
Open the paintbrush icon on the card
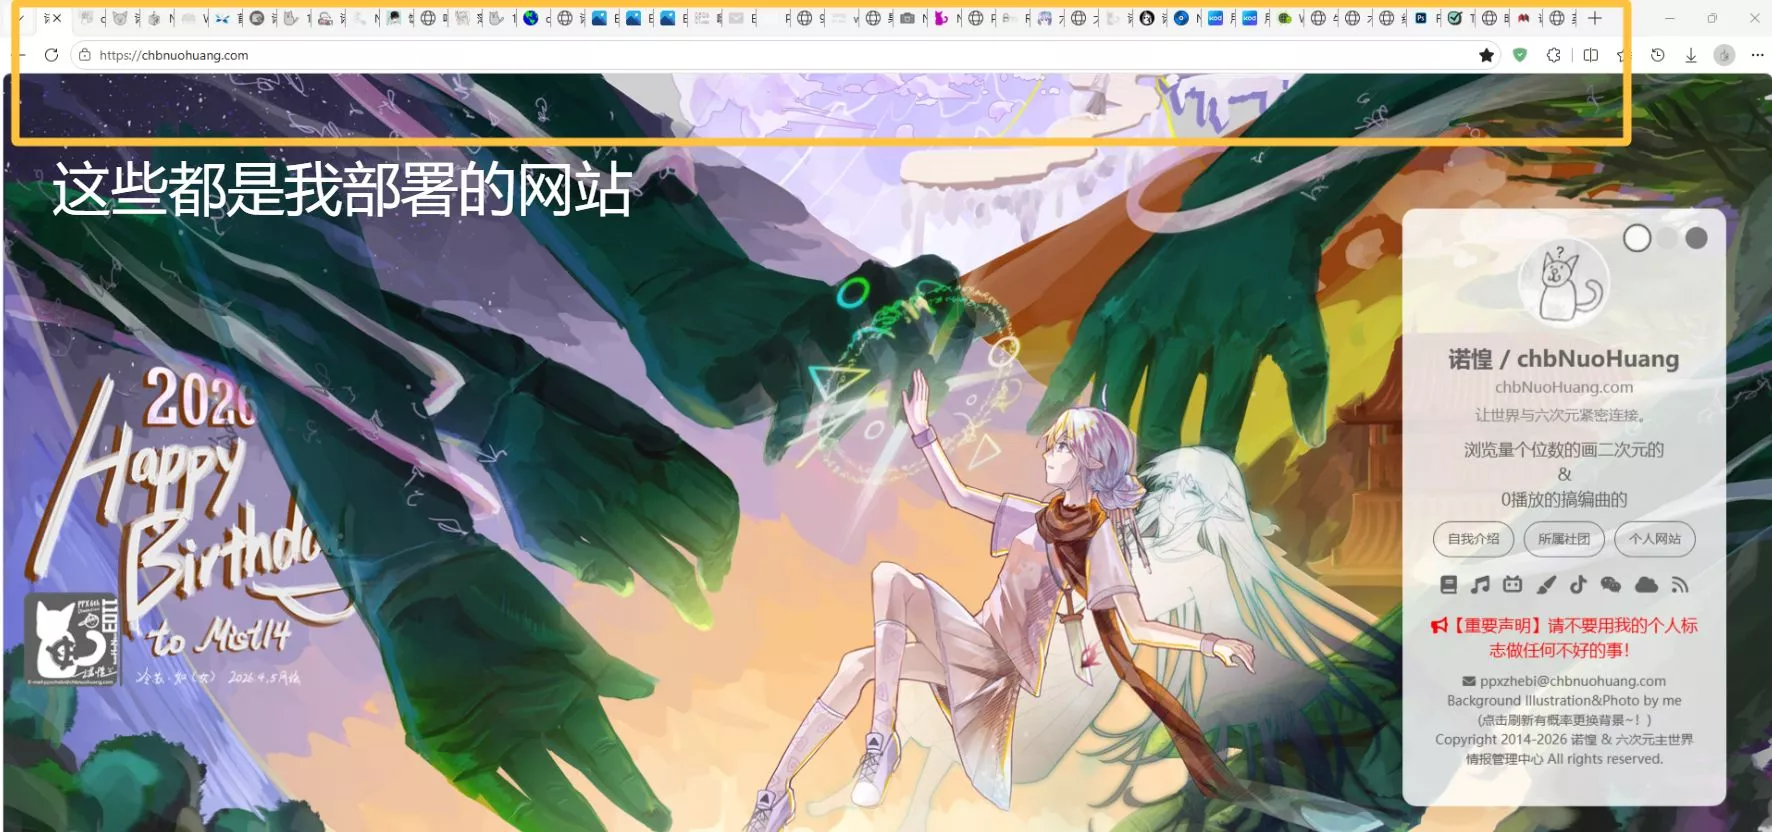[x=1546, y=585]
